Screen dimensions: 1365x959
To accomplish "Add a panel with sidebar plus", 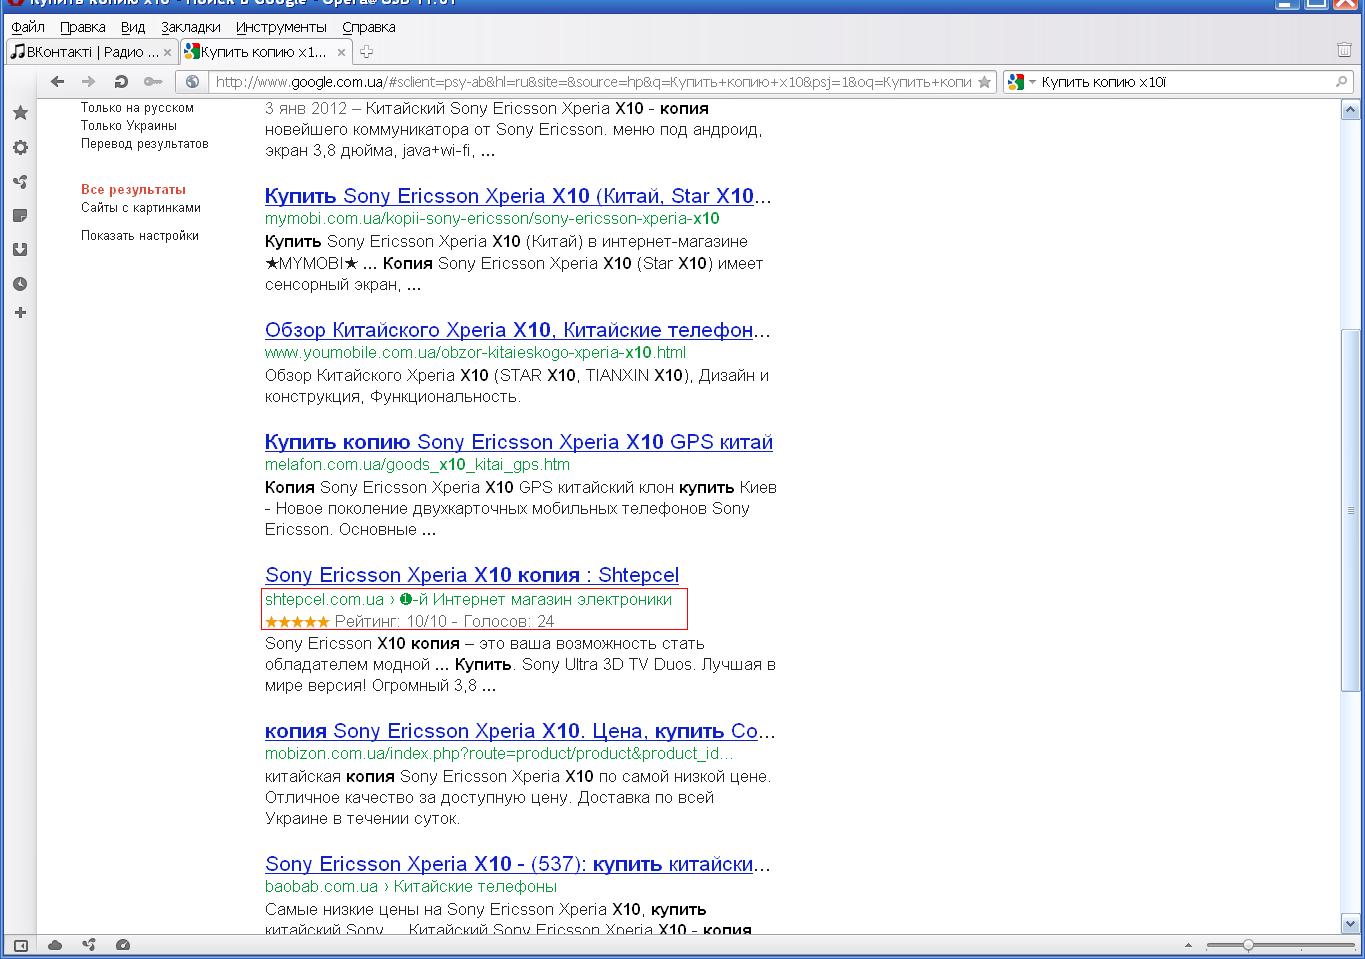I will pos(20,313).
